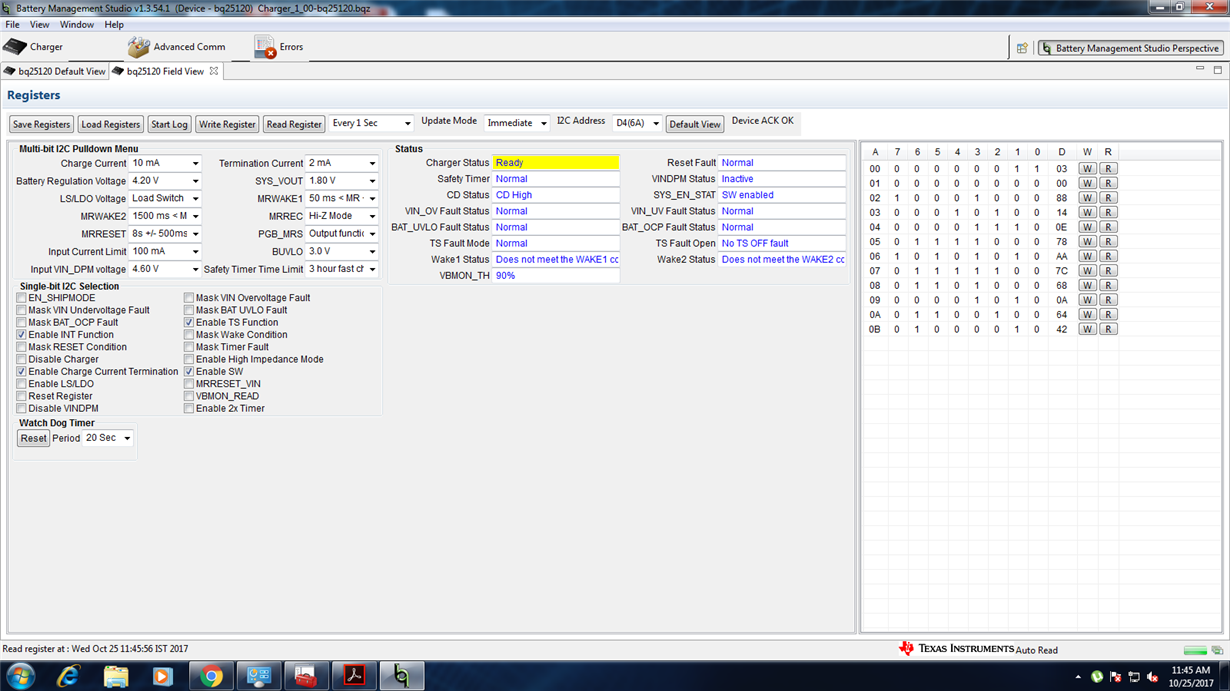
Task: Write register 00 using W button
Action: pos(1087,169)
